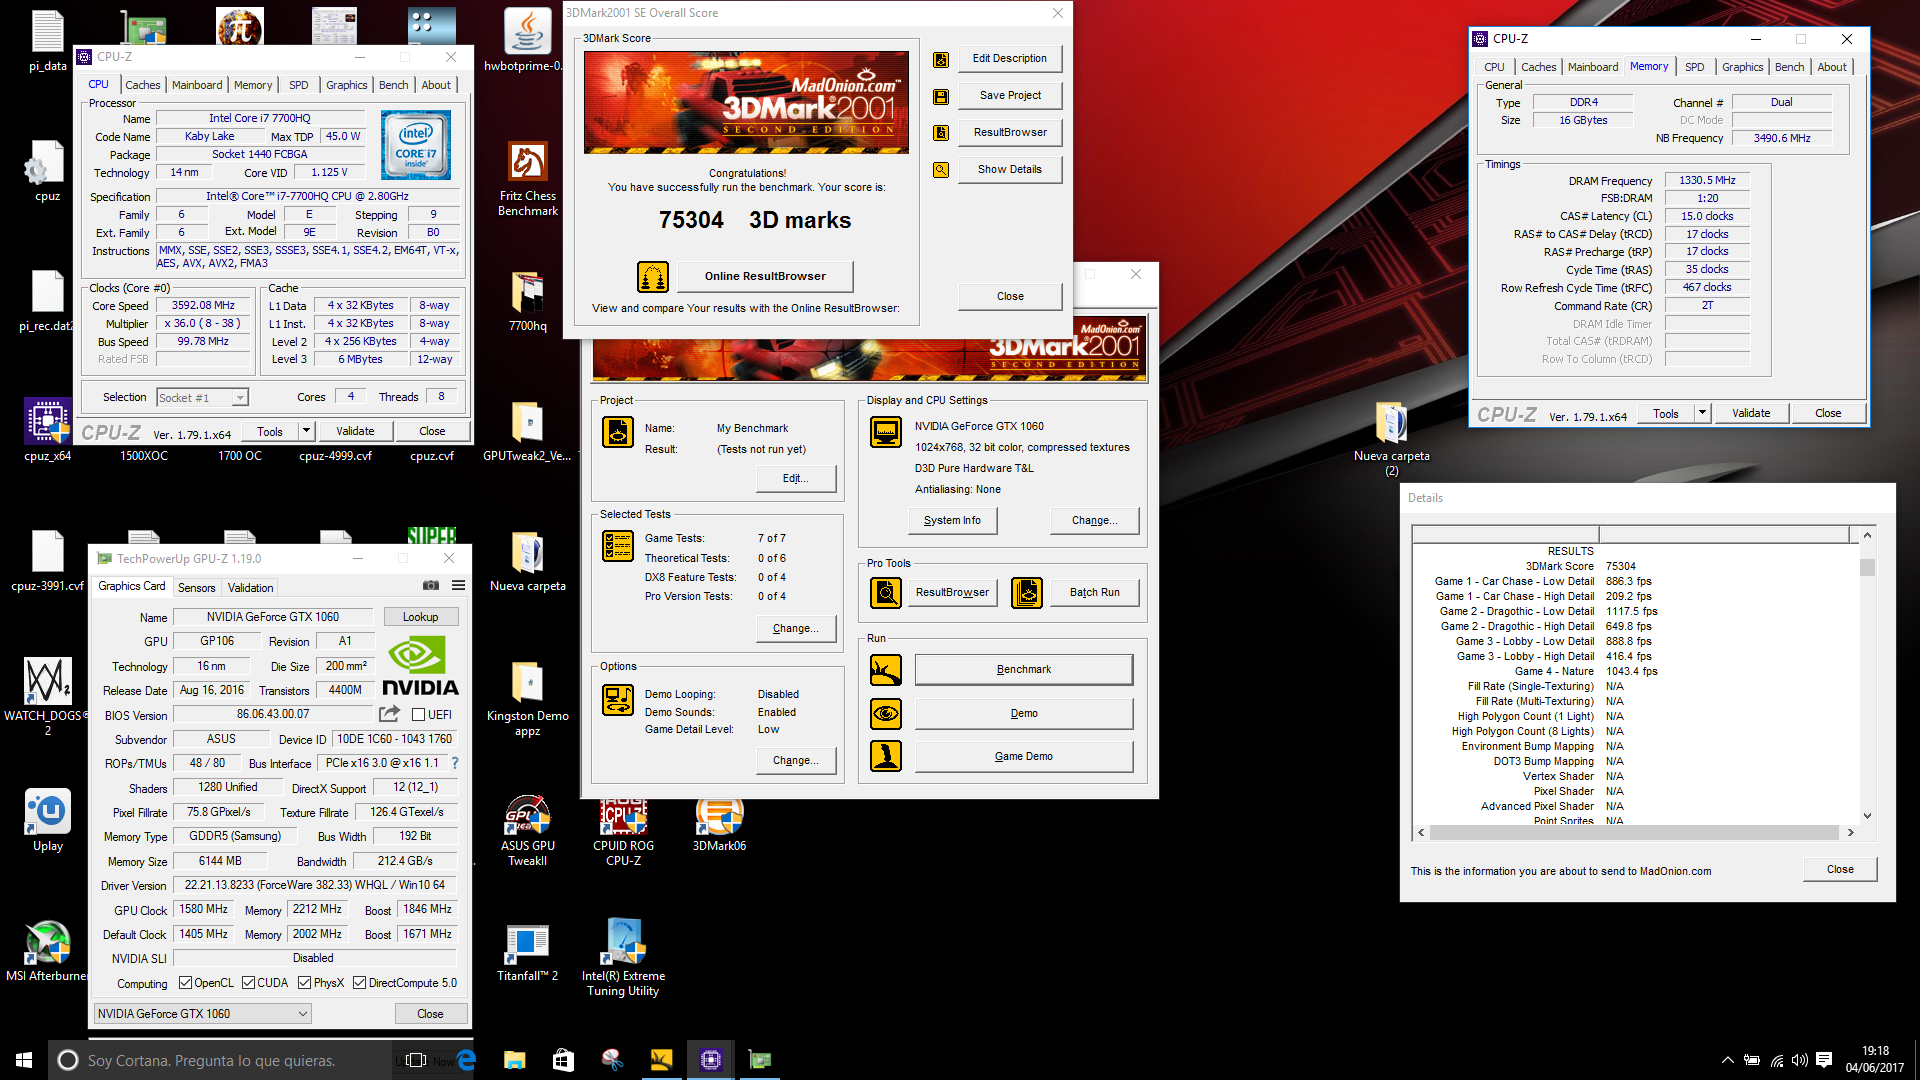The image size is (1920, 1080).
Task: Open Fritz Chess Benchmark desktop icon
Action: point(528,180)
